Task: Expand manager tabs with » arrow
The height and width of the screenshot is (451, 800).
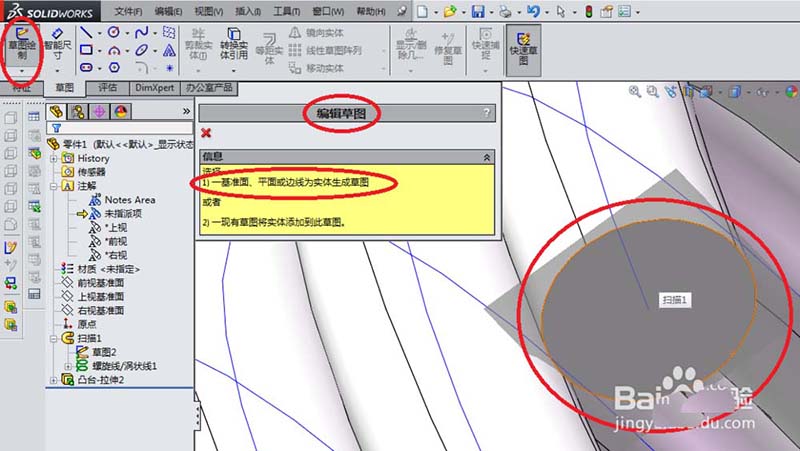Action: [186, 111]
